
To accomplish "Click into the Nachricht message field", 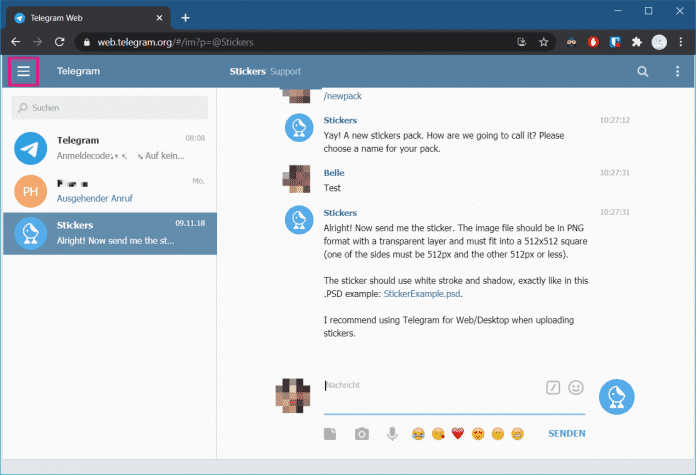I will pos(430,386).
